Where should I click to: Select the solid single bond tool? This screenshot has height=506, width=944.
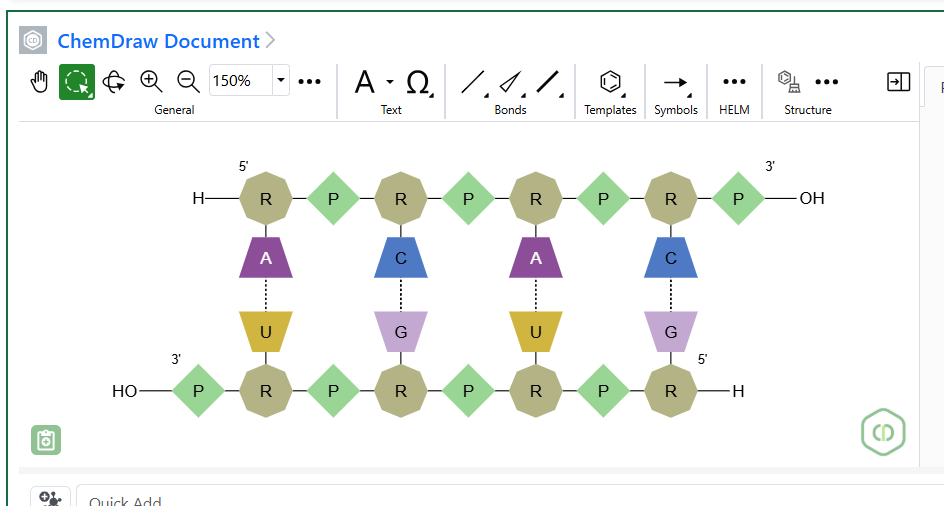472,82
